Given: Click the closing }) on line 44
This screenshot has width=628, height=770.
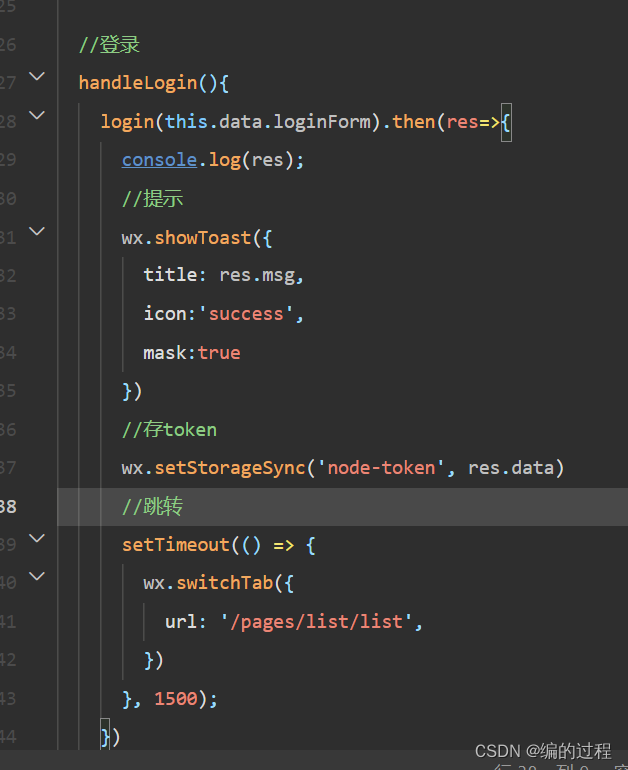Looking at the screenshot, I should click(110, 737).
